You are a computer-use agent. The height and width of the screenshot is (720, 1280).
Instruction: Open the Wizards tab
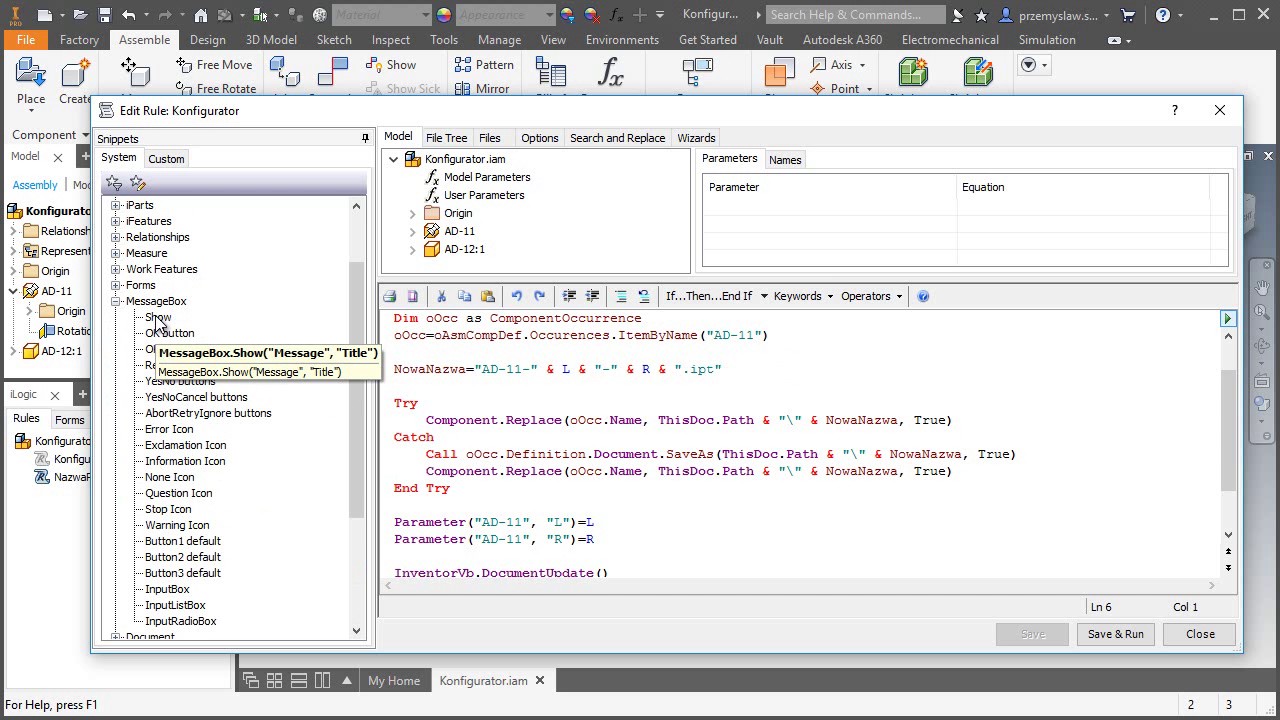coord(696,138)
